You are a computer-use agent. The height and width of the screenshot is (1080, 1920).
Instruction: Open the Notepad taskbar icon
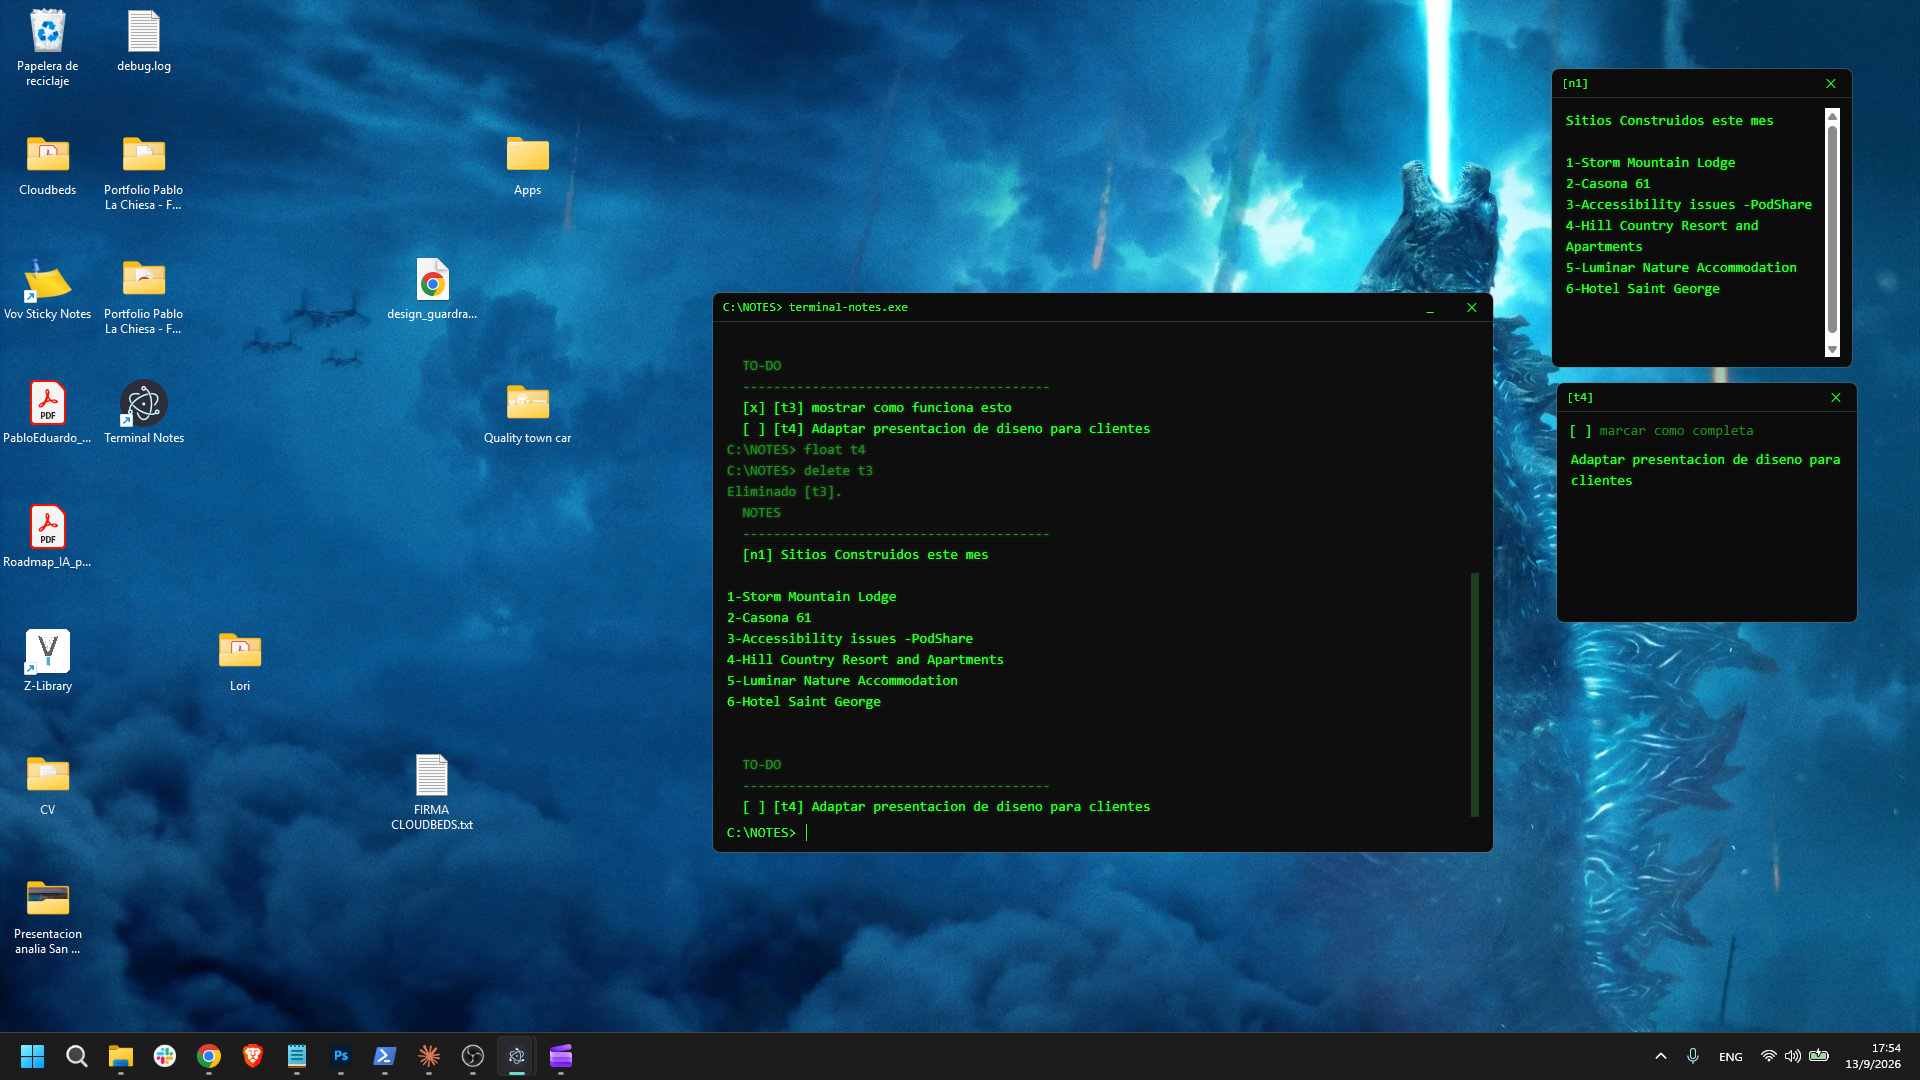[x=296, y=1056]
